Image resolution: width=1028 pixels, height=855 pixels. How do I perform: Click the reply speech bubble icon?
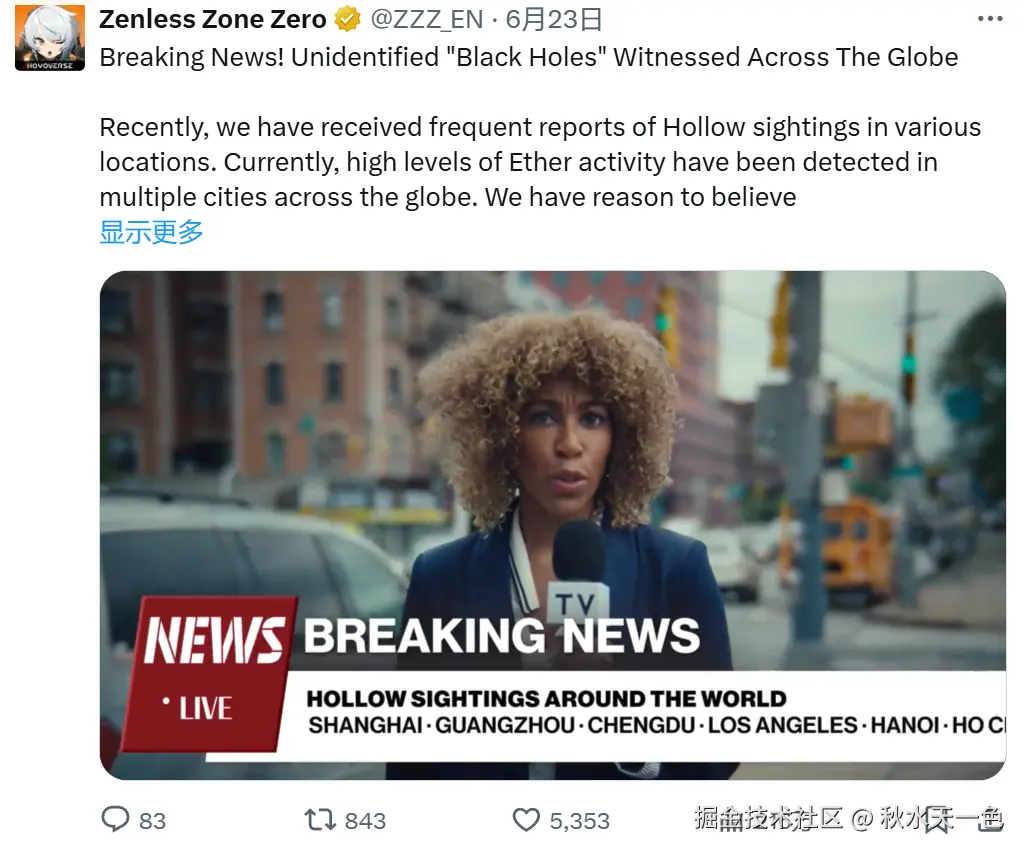[115, 820]
